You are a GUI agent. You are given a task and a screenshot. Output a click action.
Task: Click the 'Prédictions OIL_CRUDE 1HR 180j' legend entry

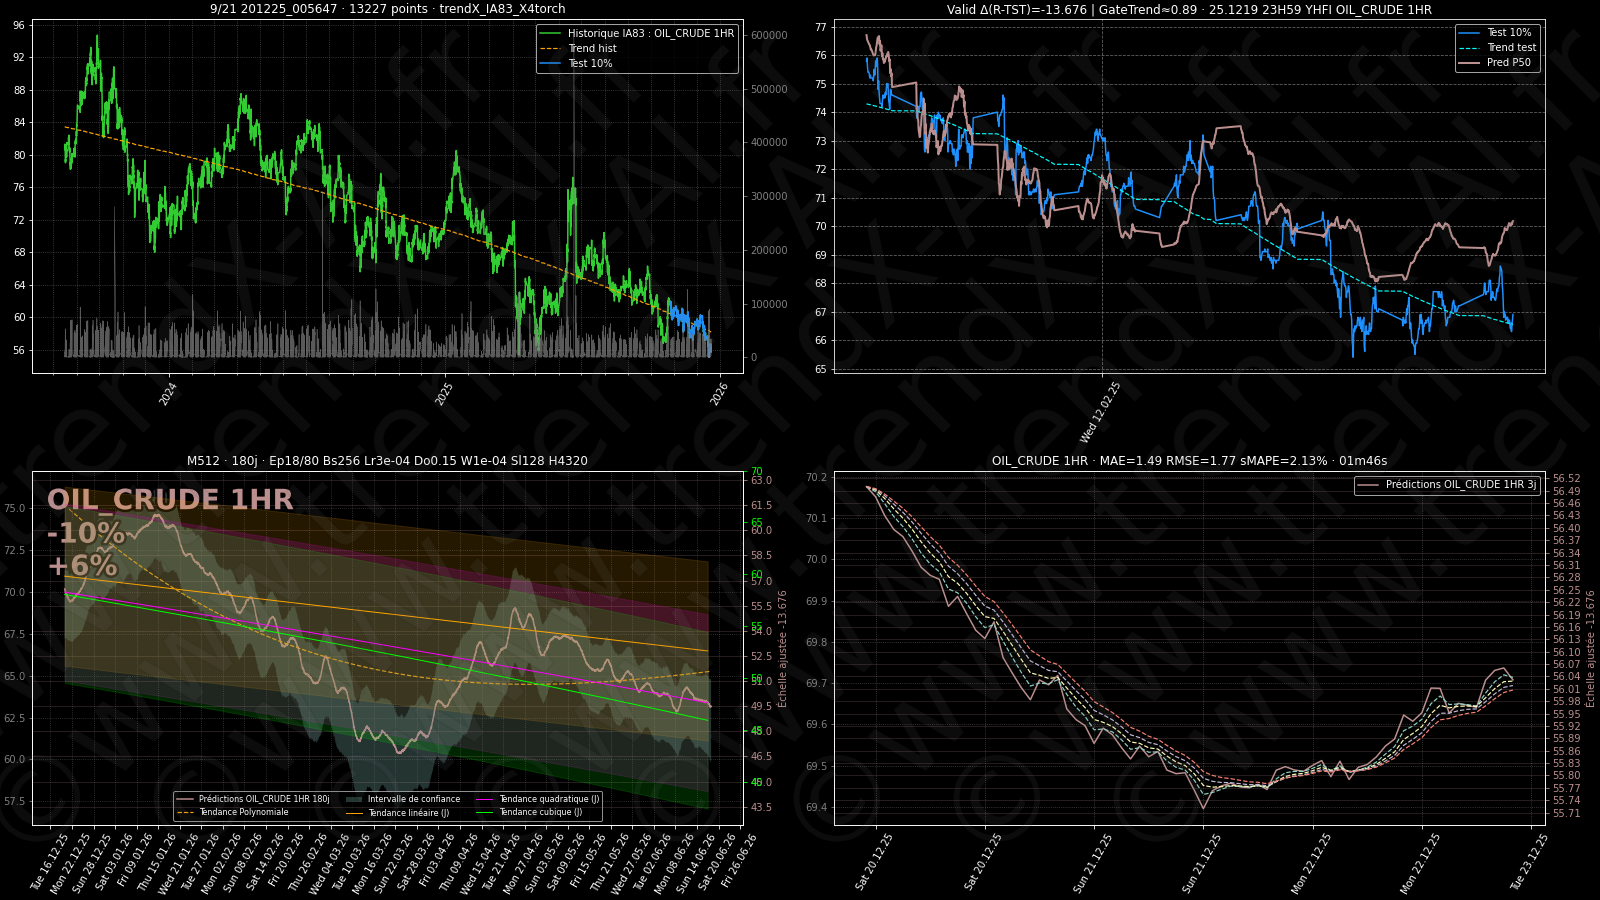[263, 799]
